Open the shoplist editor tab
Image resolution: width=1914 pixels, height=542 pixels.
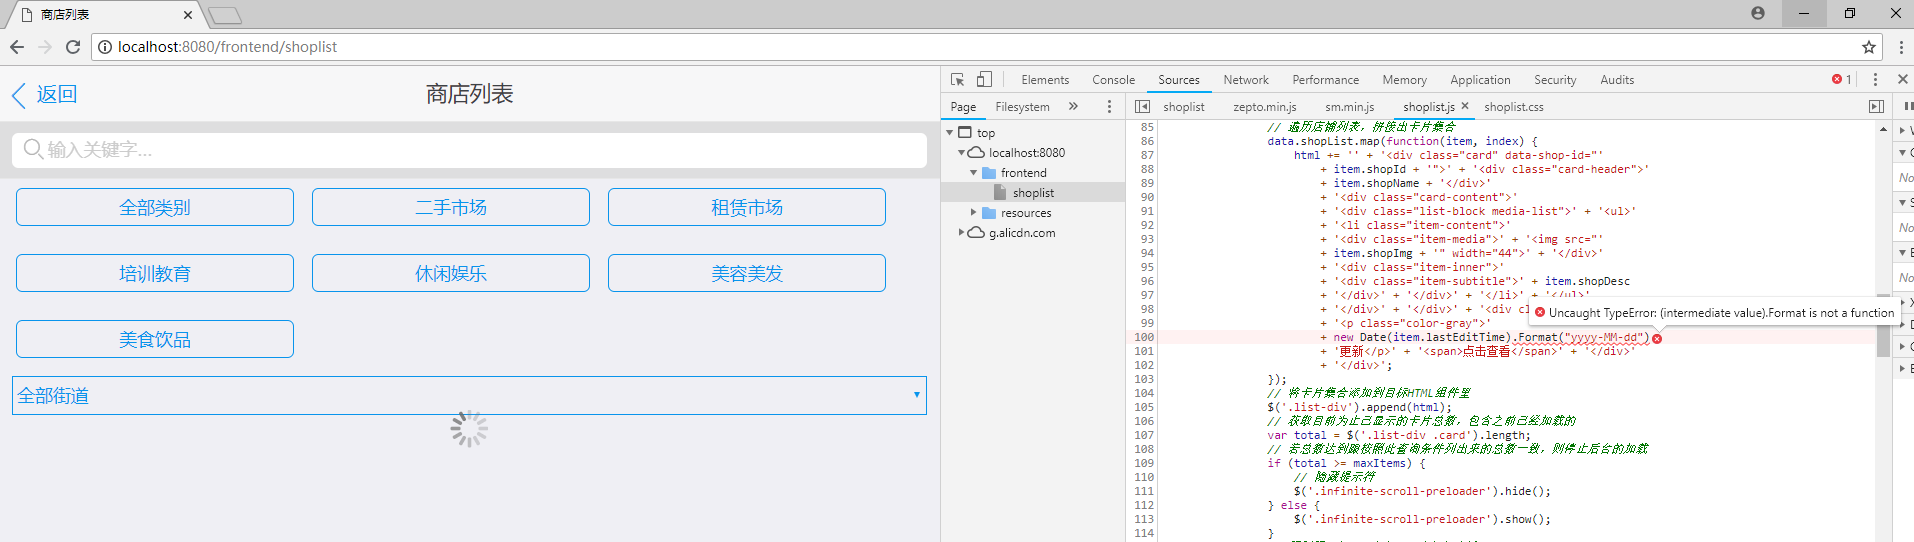click(1184, 107)
